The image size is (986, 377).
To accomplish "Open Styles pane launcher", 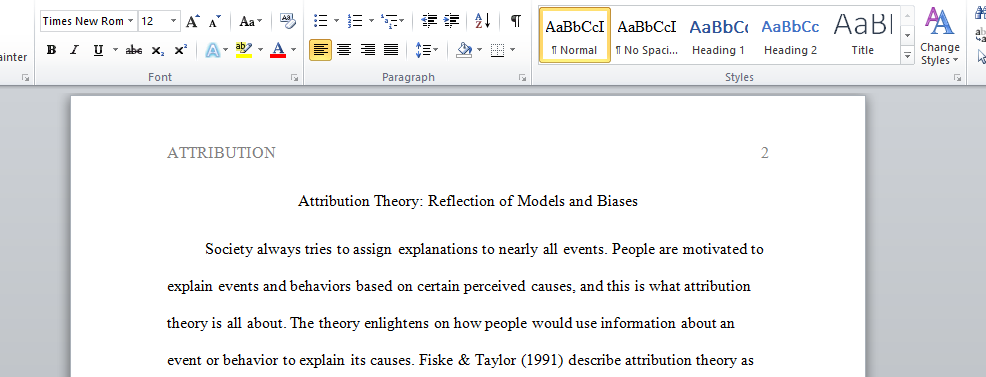I will 957,78.
